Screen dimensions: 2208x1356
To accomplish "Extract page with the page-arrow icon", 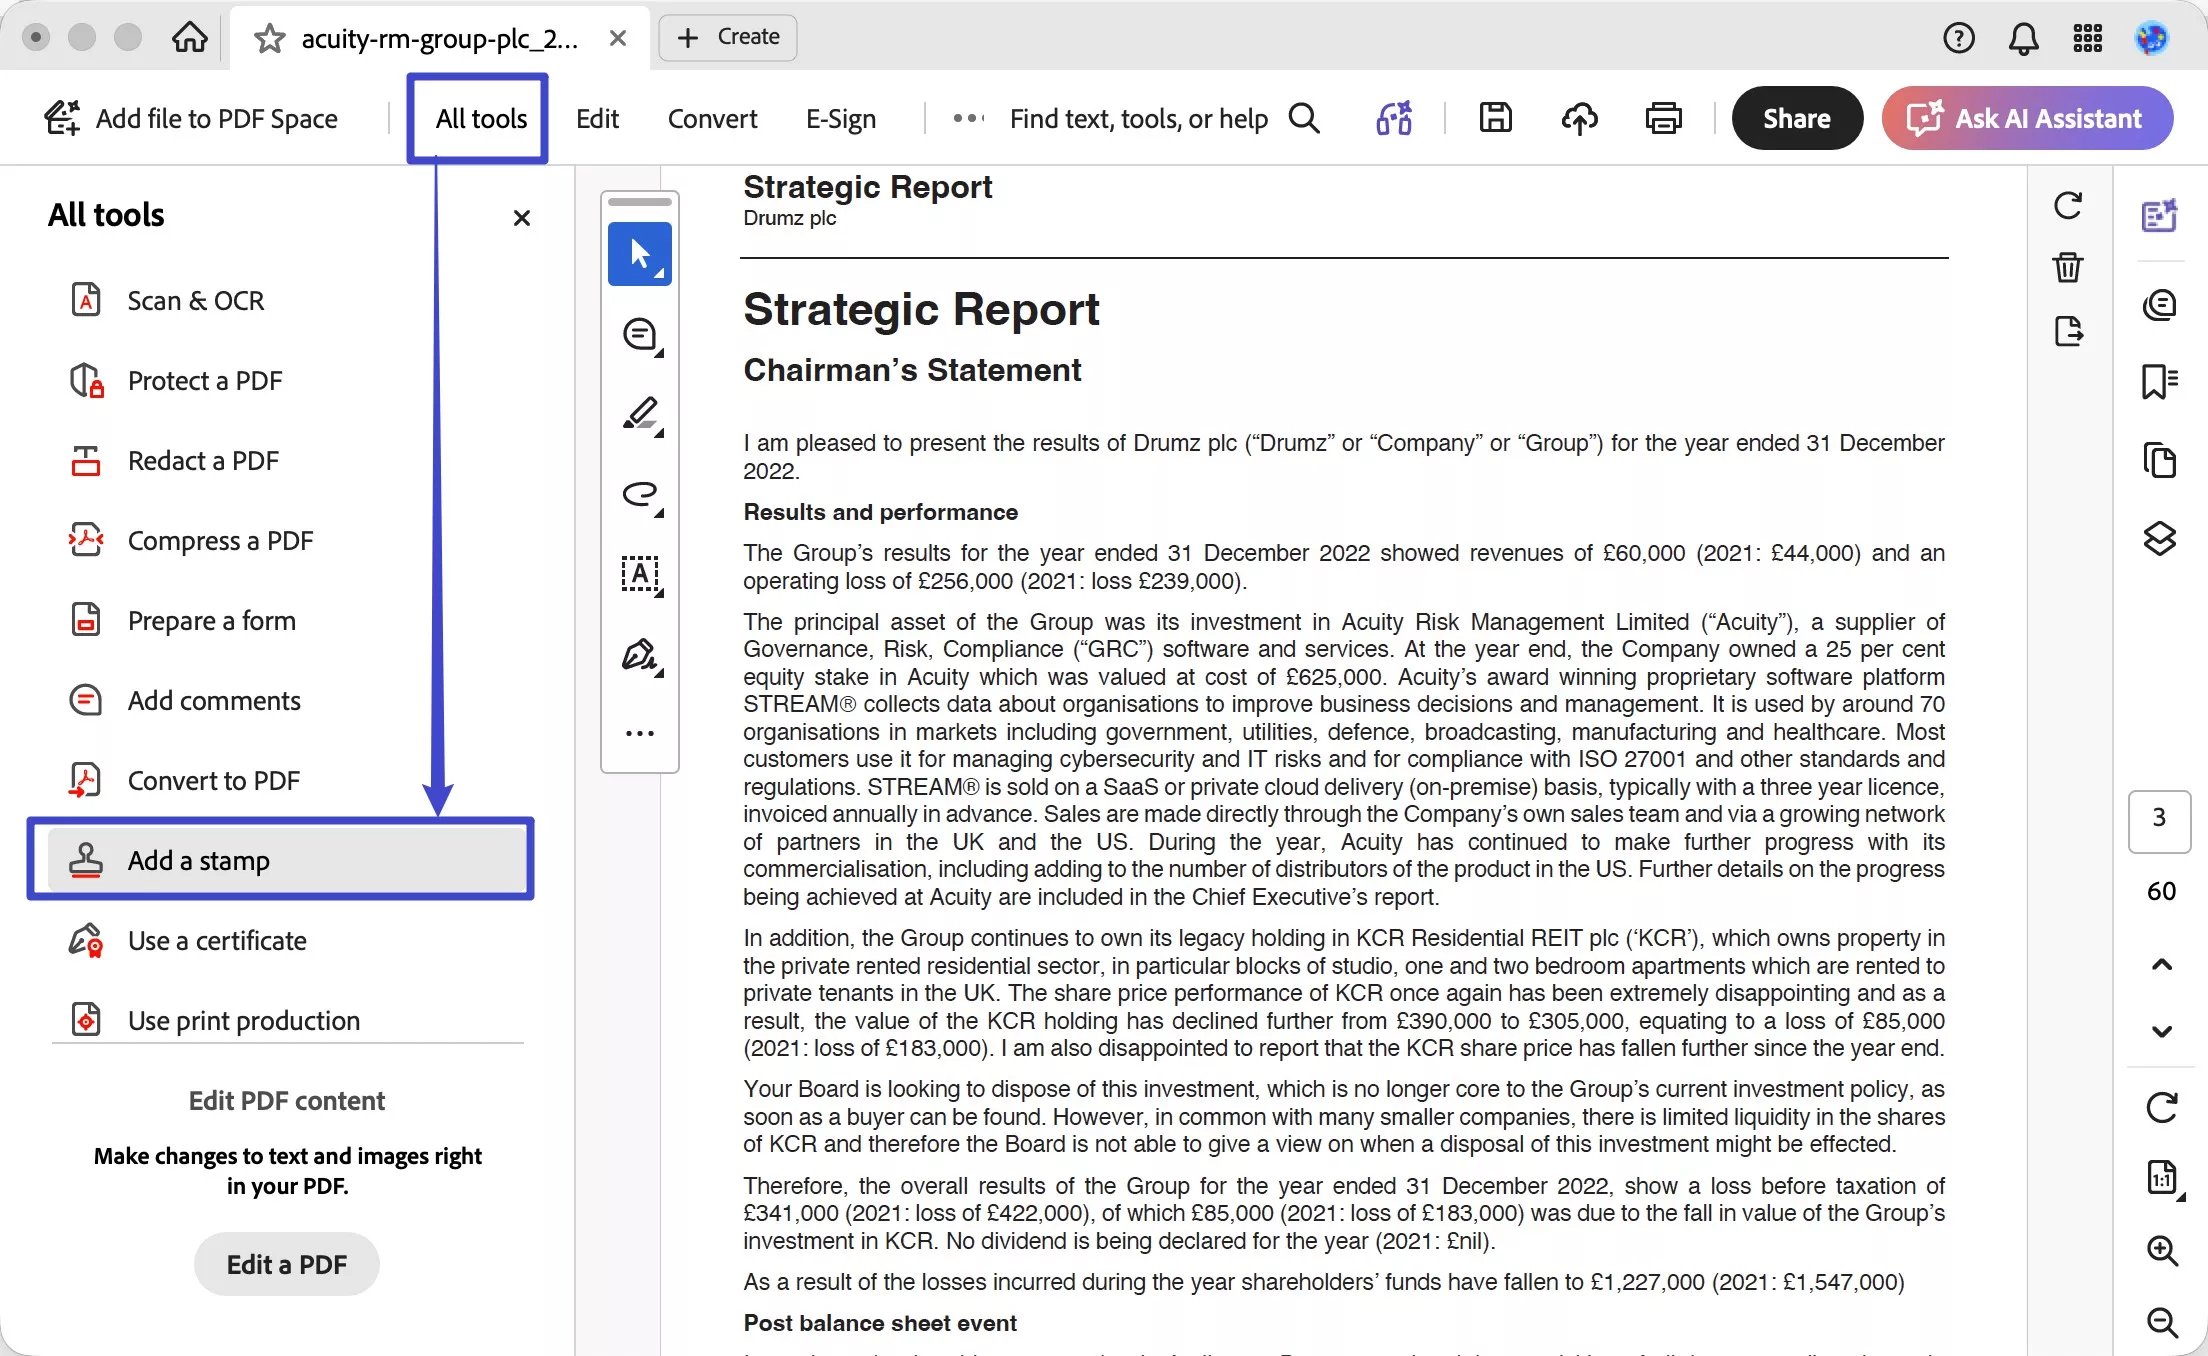I will (2067, 330).
